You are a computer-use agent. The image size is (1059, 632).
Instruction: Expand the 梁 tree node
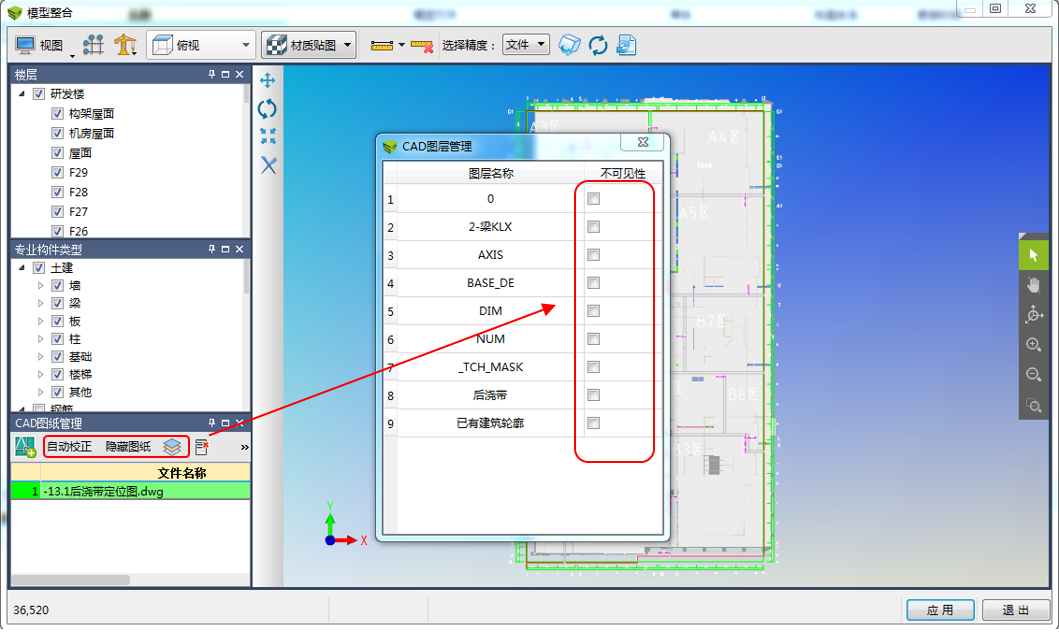click(x=41, y=303)
